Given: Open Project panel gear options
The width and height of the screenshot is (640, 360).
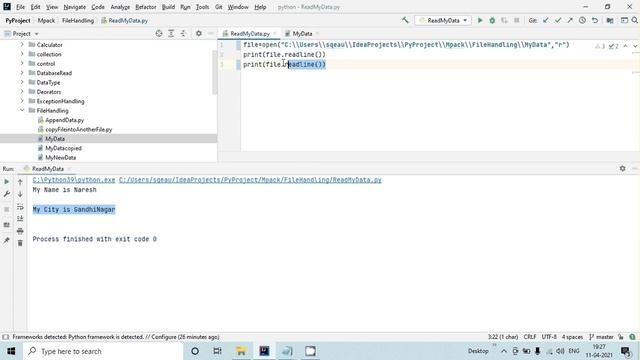Looking at the screenshot, I should [x=198, y=33].
